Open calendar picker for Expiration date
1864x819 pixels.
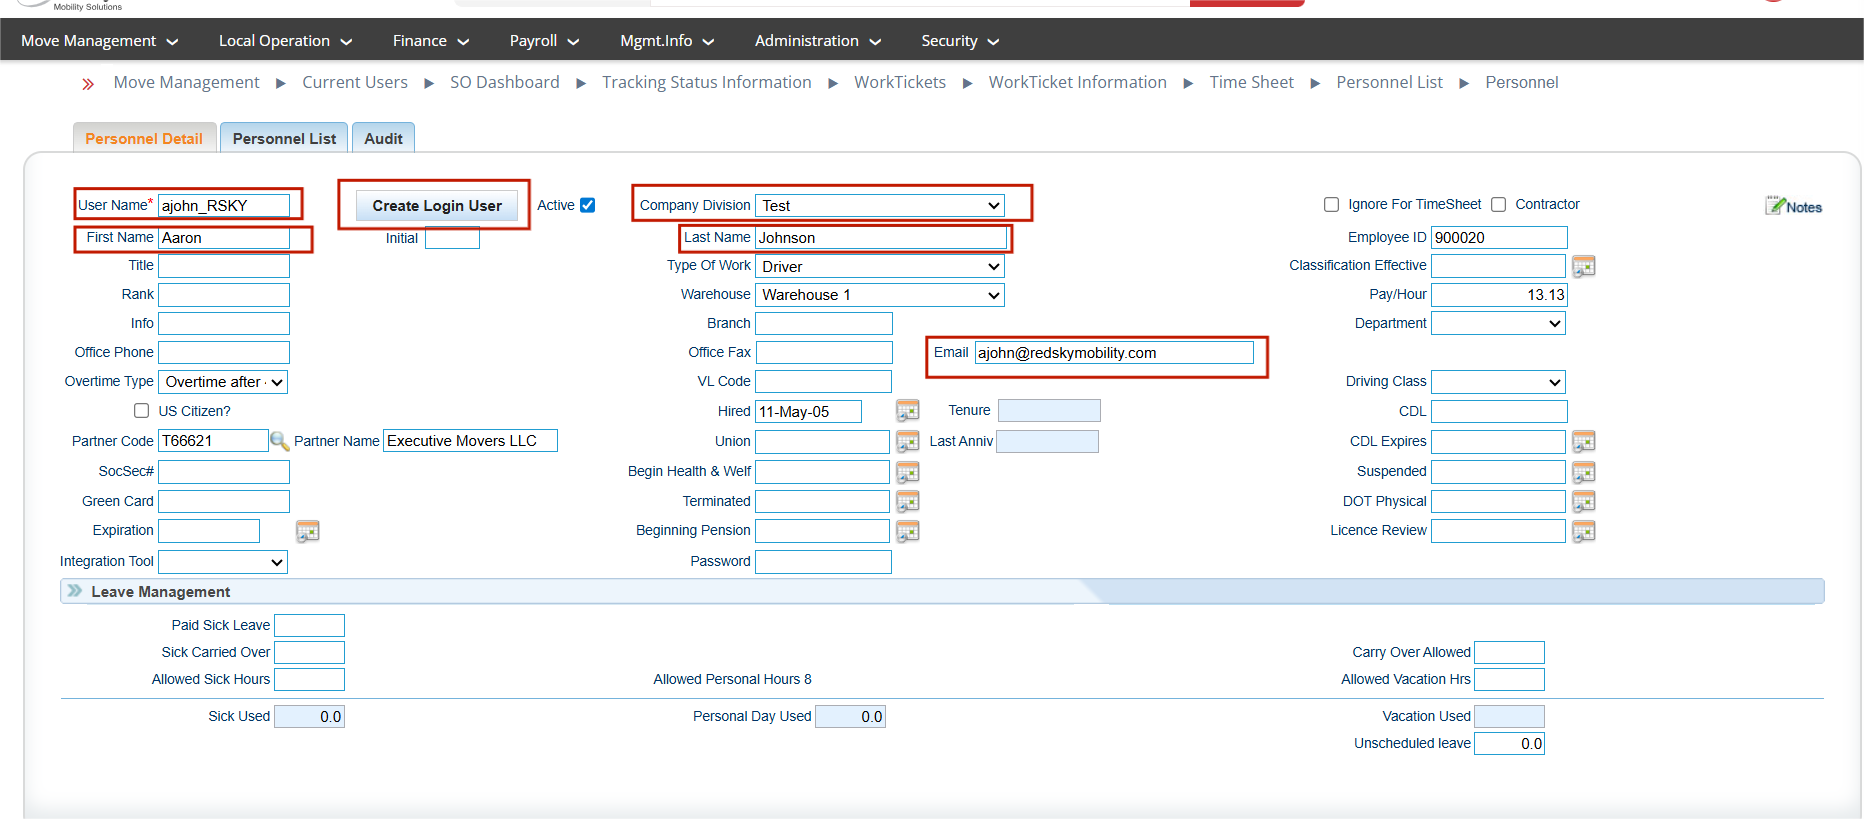pos(307,531)
